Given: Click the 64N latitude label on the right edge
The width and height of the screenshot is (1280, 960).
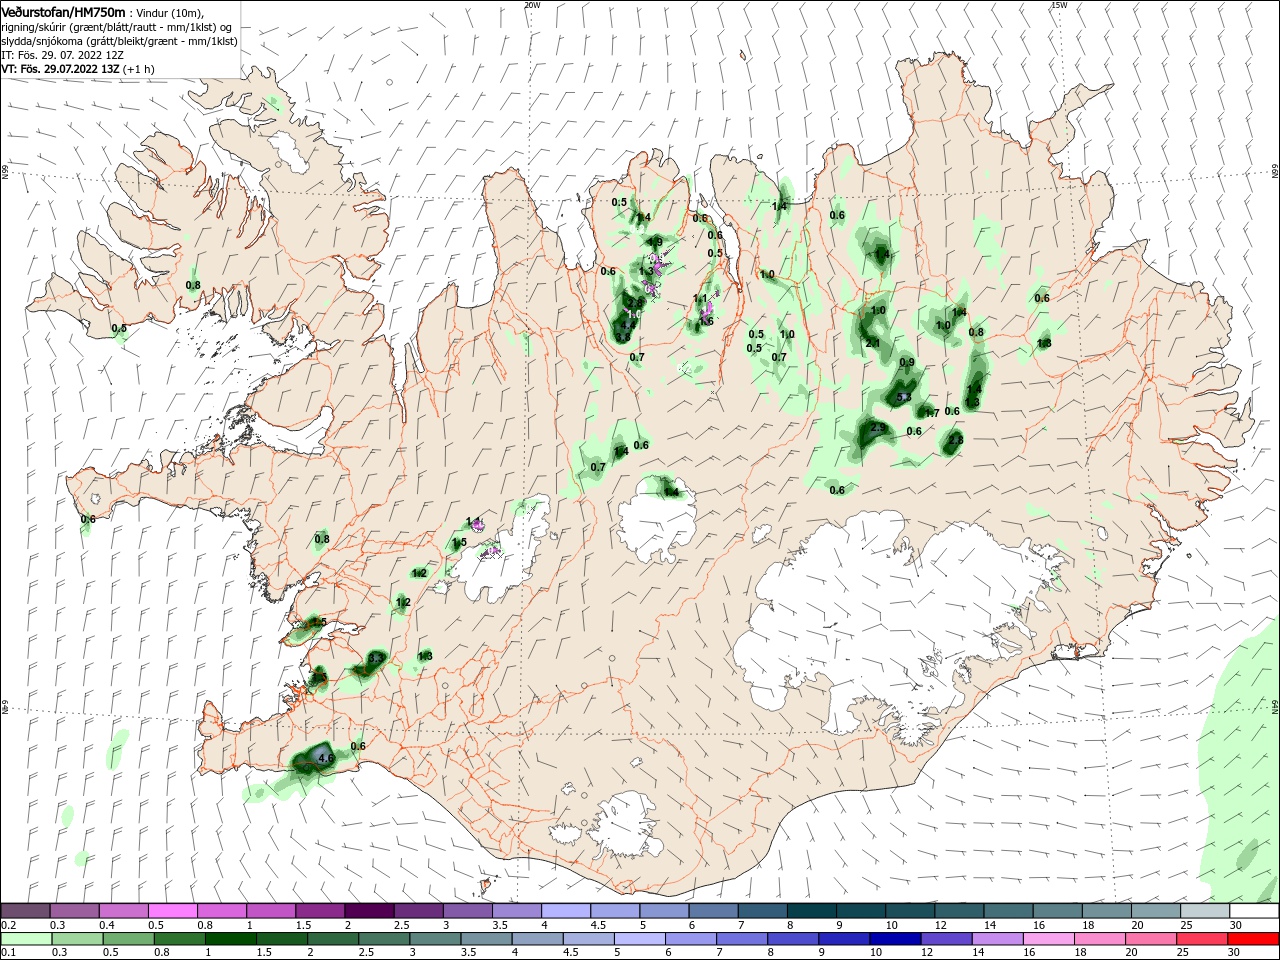Looking at the screenshot, I should click(1275, 707).
